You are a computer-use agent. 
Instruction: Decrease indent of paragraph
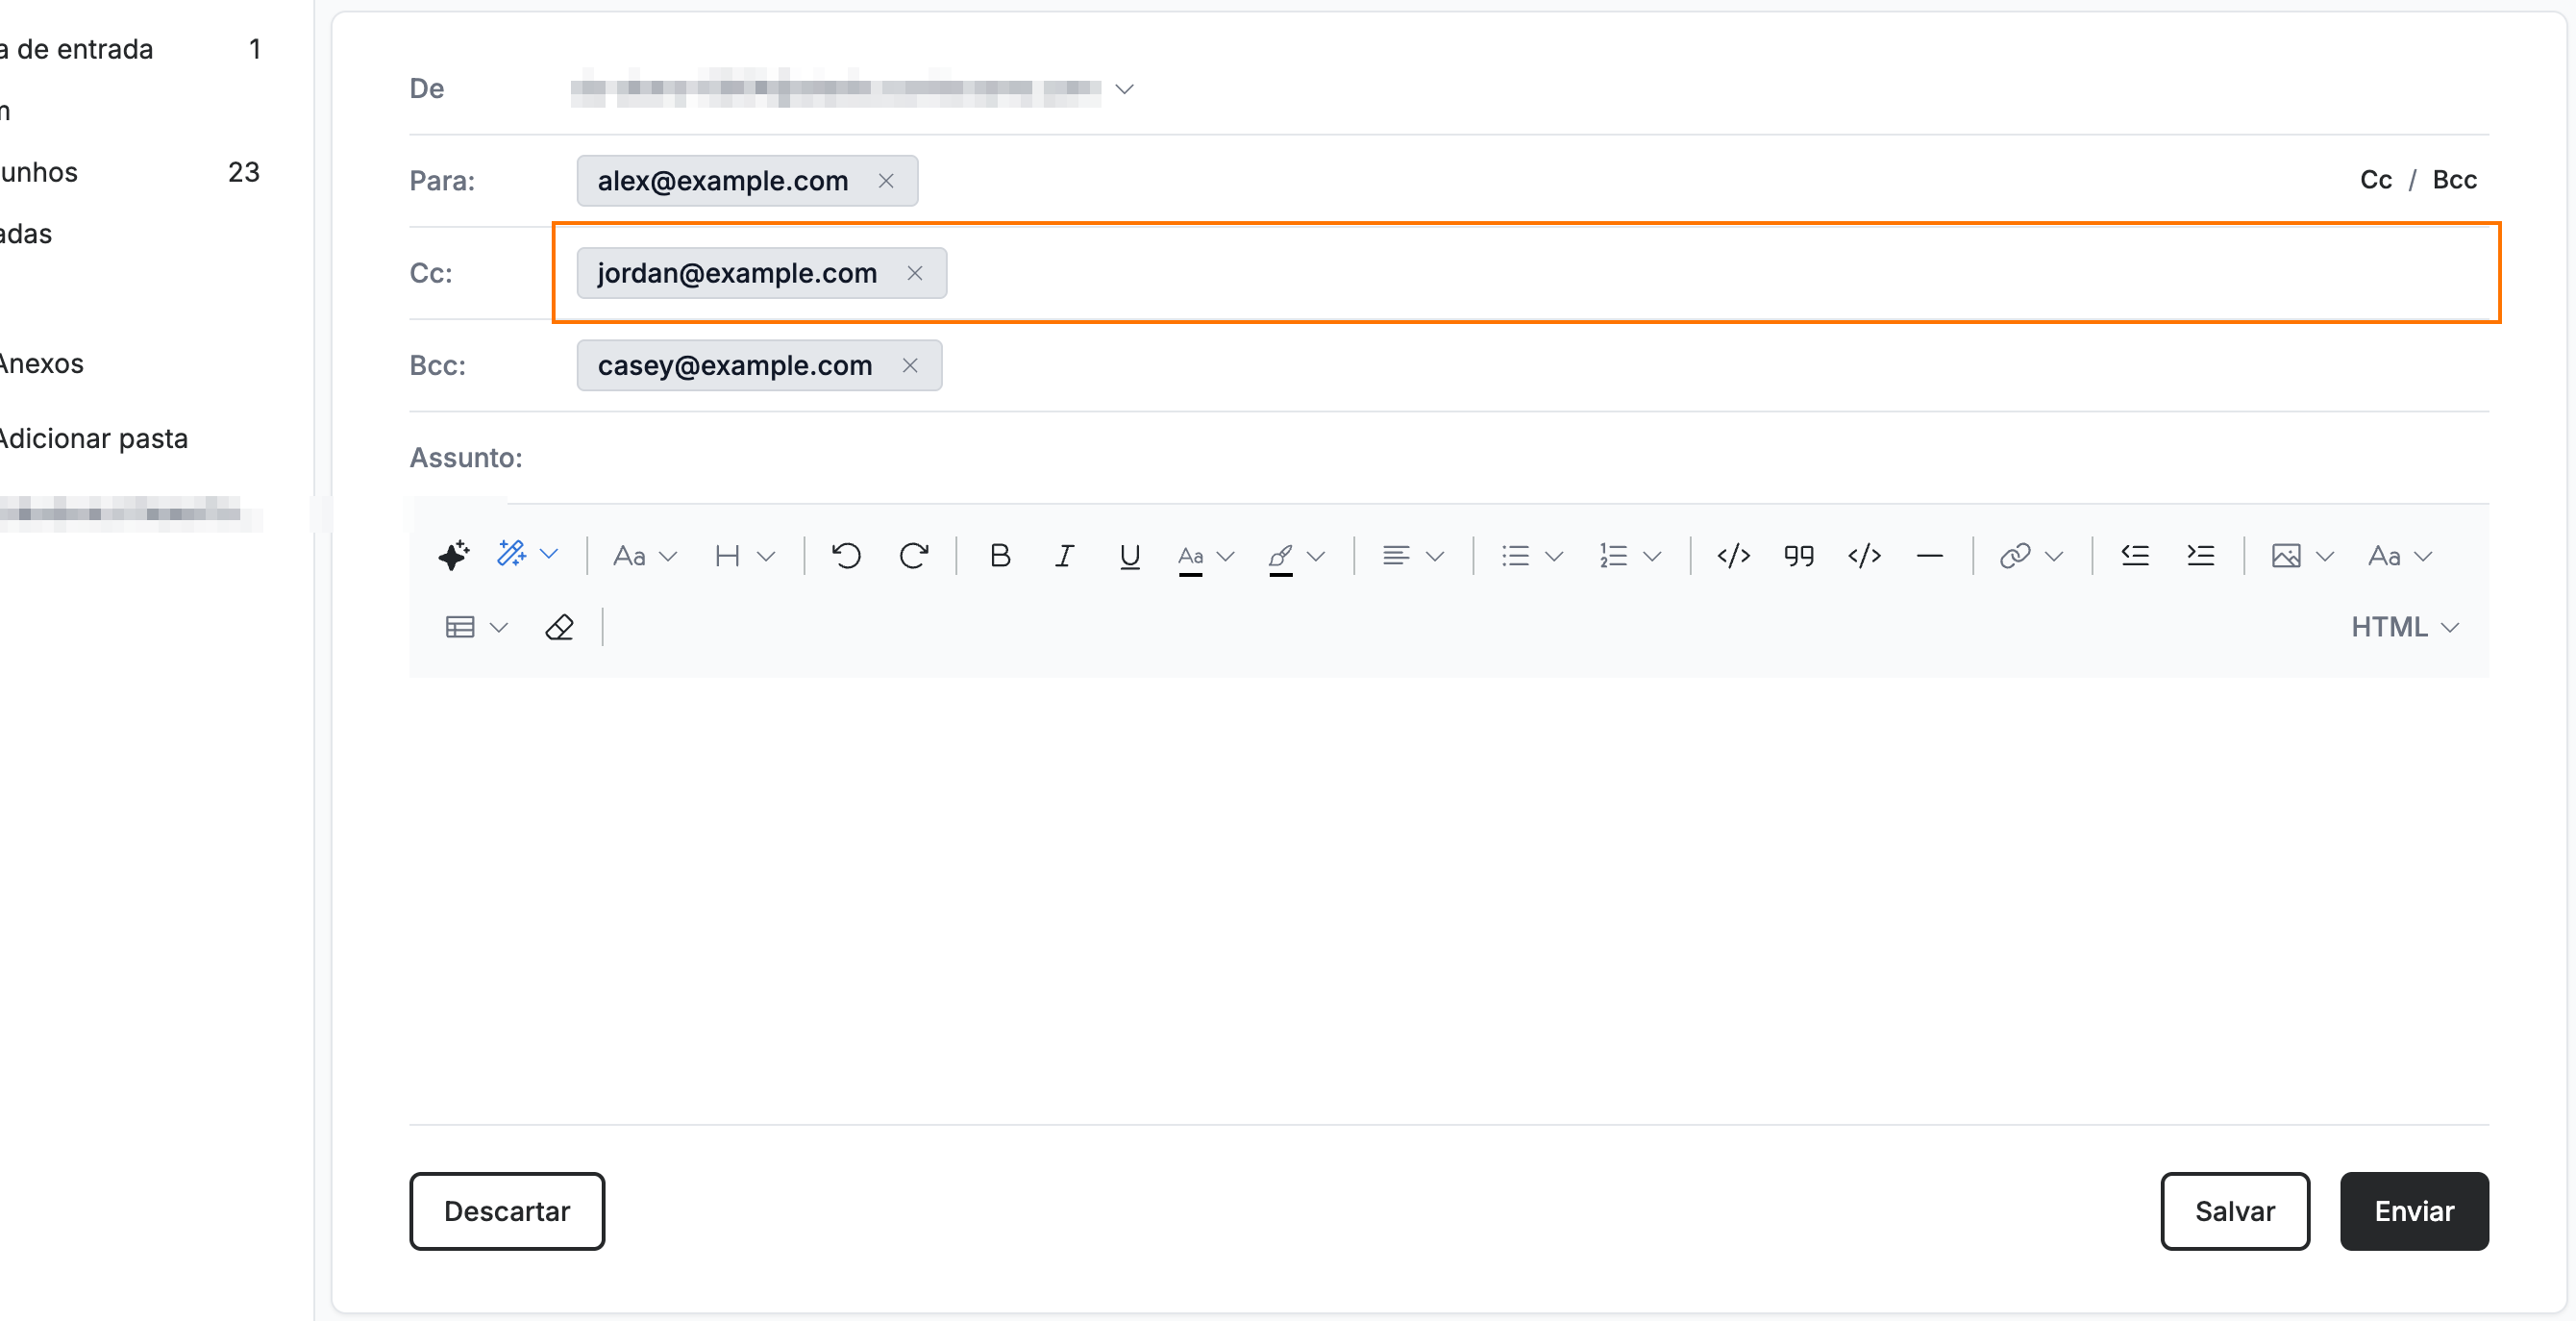pos(2135,555)
